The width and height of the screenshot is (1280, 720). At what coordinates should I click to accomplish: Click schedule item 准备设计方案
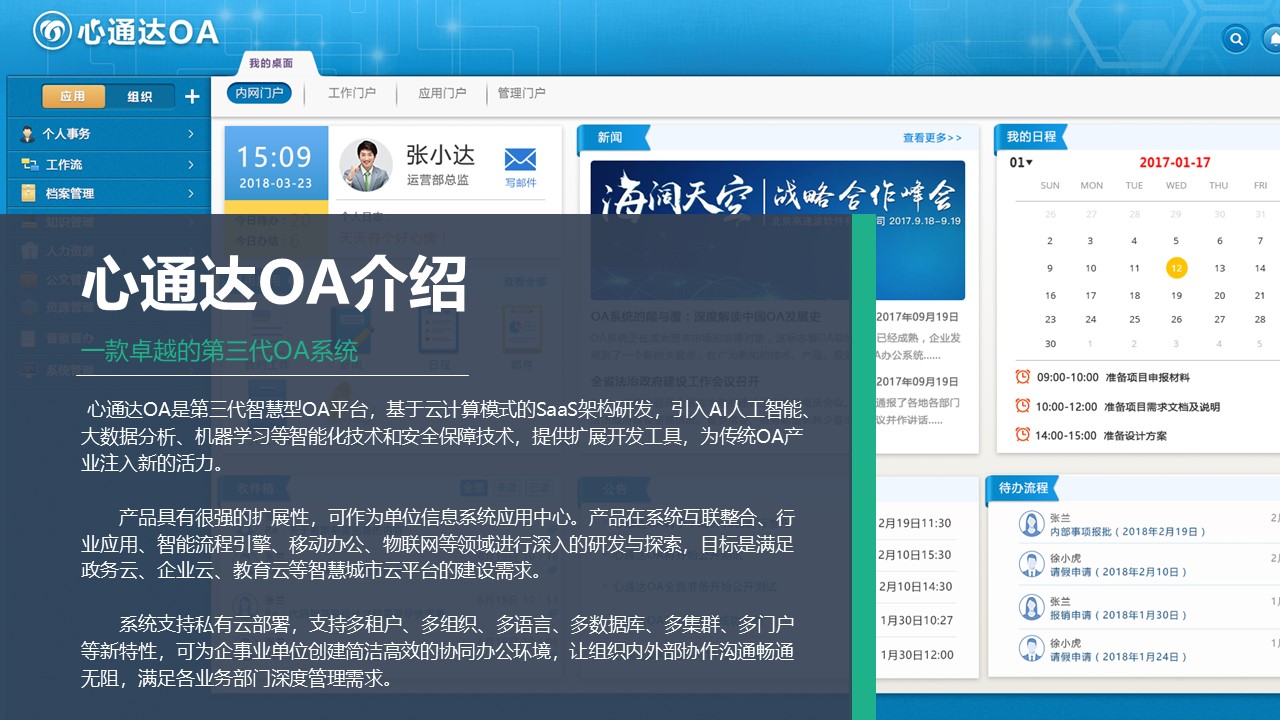(1135, 435)
